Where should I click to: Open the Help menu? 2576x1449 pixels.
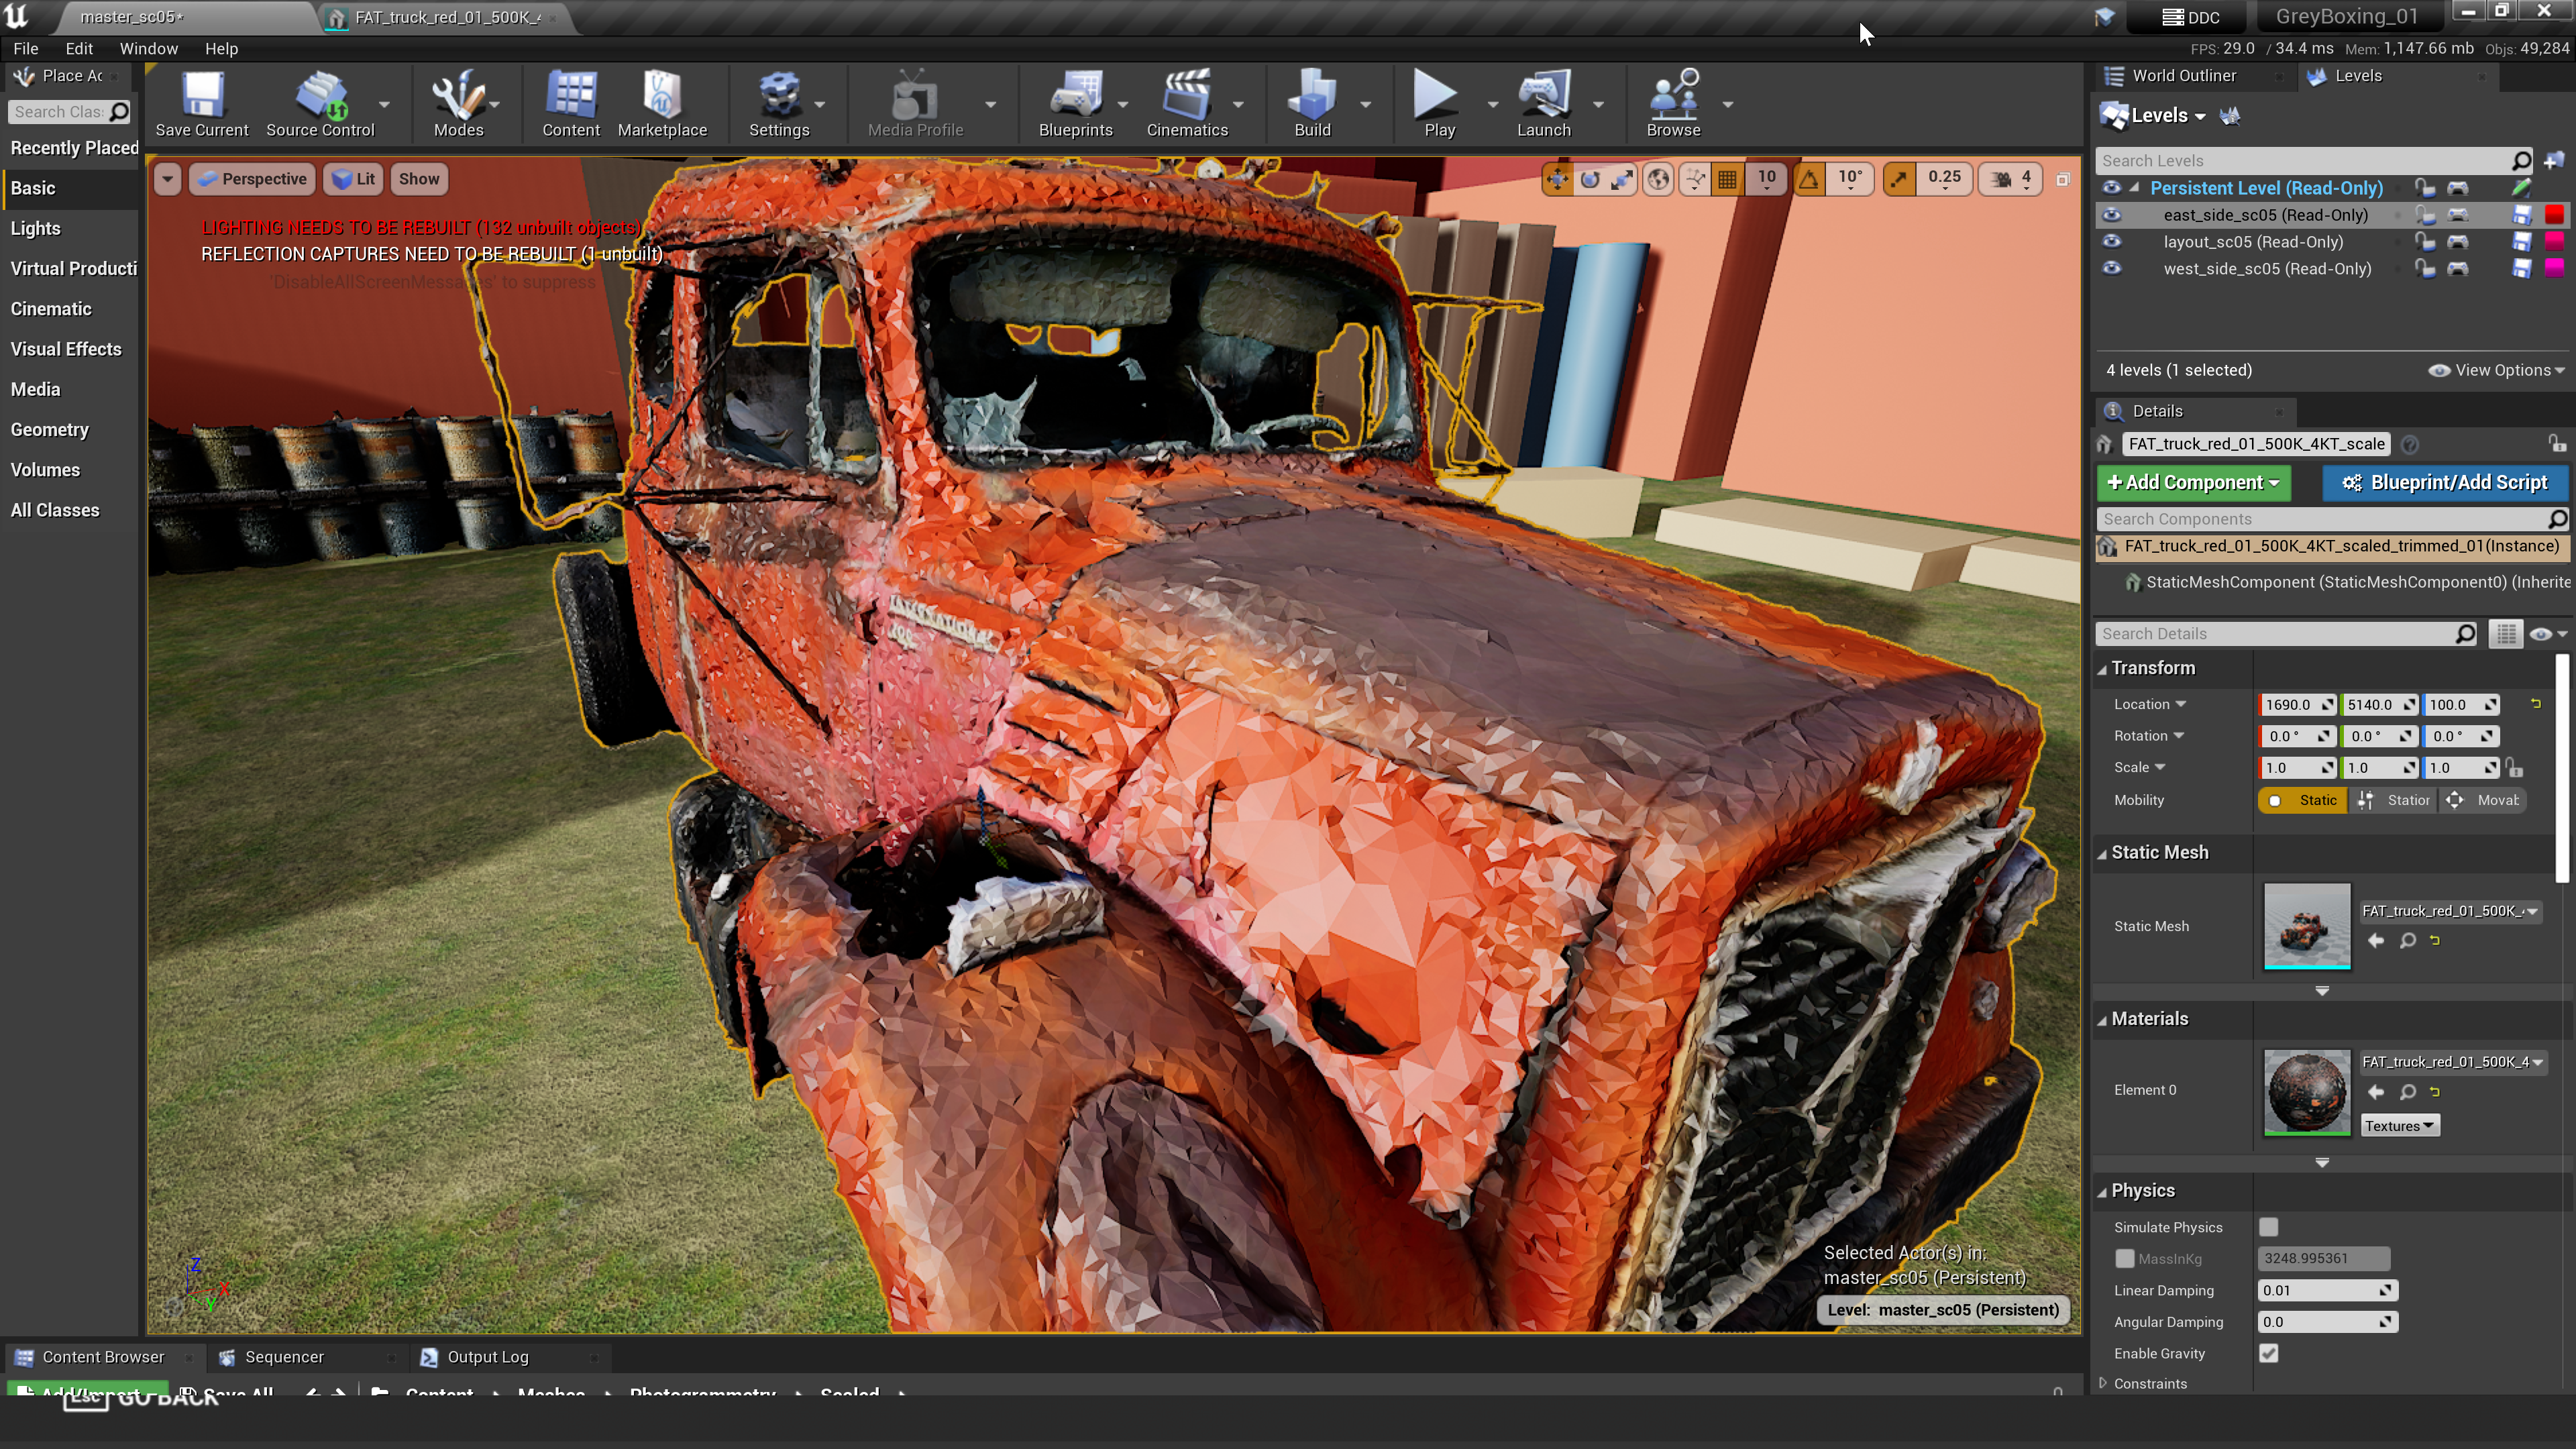pos(221,48)
